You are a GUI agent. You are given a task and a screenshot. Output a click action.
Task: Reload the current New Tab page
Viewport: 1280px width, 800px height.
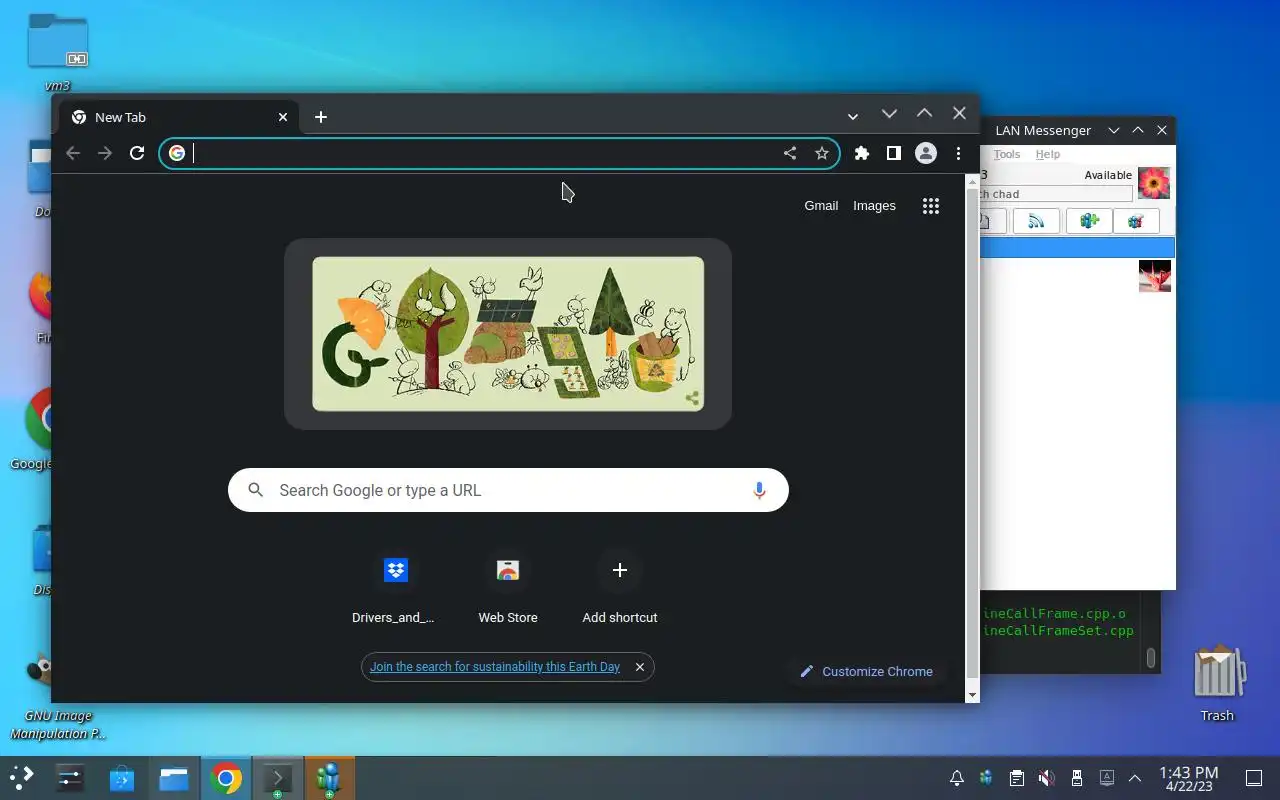[137, 153]
